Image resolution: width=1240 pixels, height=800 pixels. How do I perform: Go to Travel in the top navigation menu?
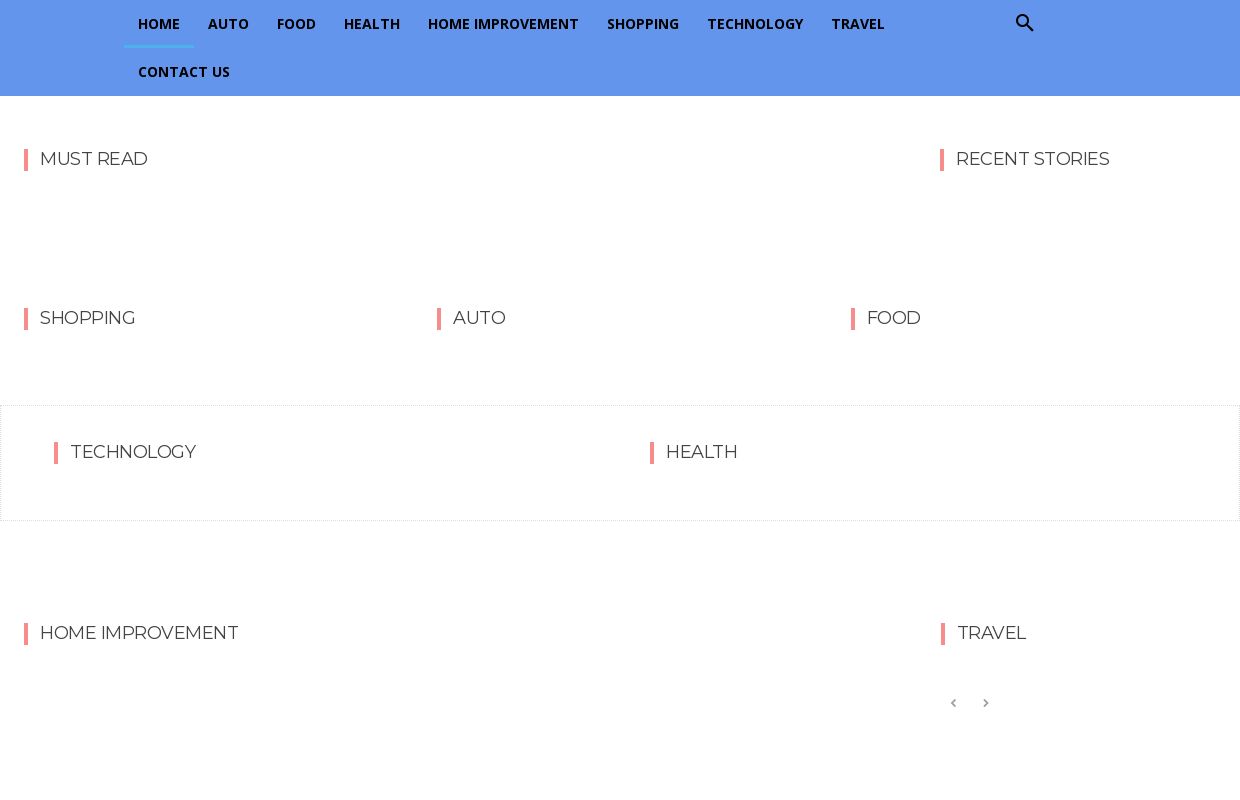(858, 24)
